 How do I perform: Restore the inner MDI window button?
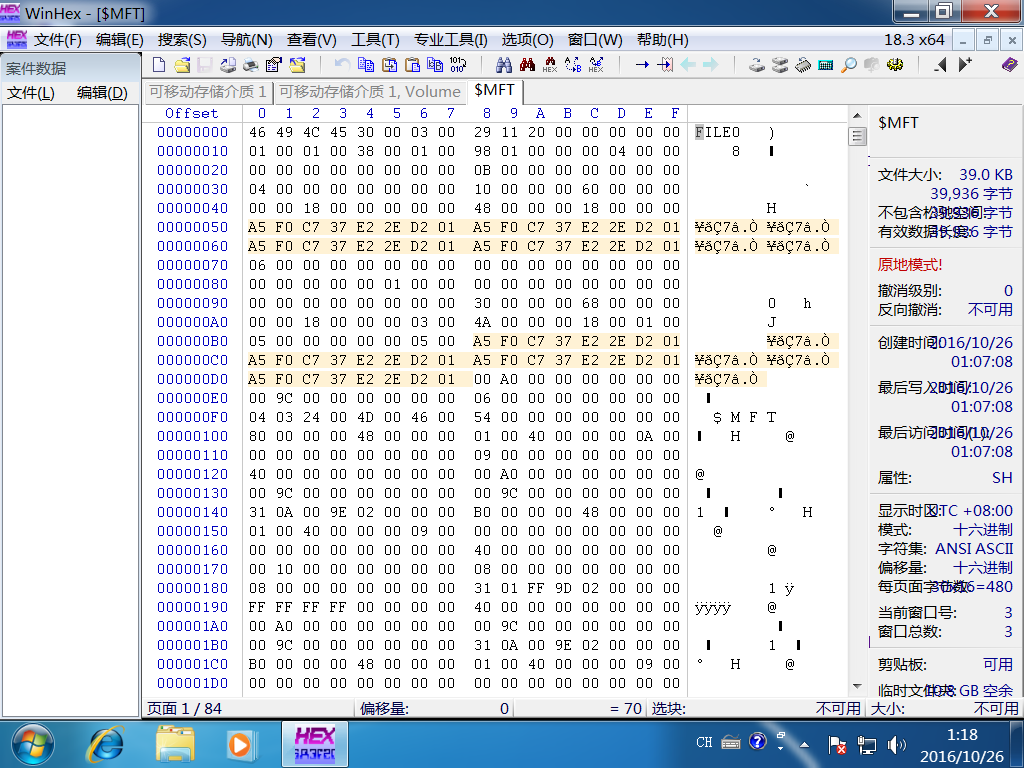tap(987, 40)
